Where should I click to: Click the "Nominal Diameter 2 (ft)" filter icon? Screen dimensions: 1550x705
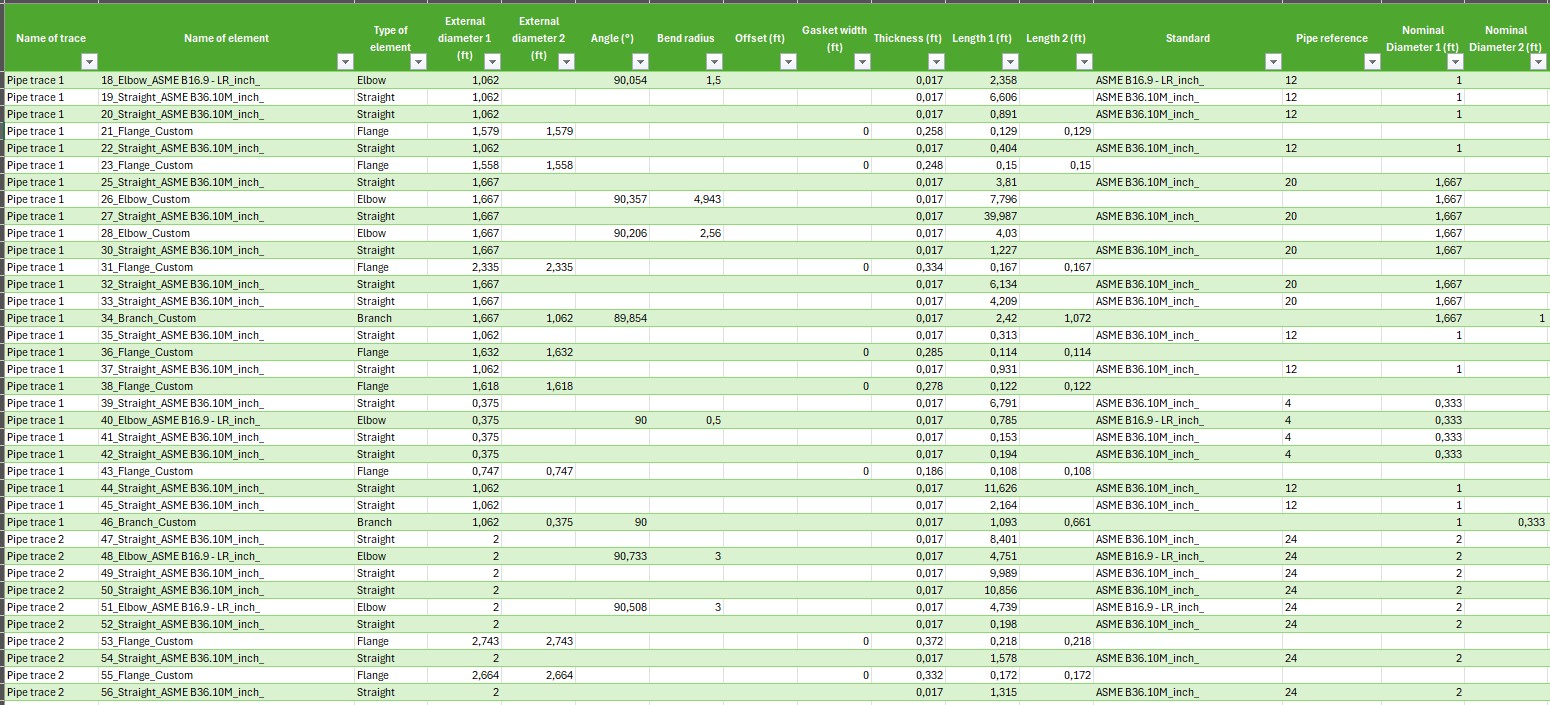pyautogui.click(x=1537, y=60)
